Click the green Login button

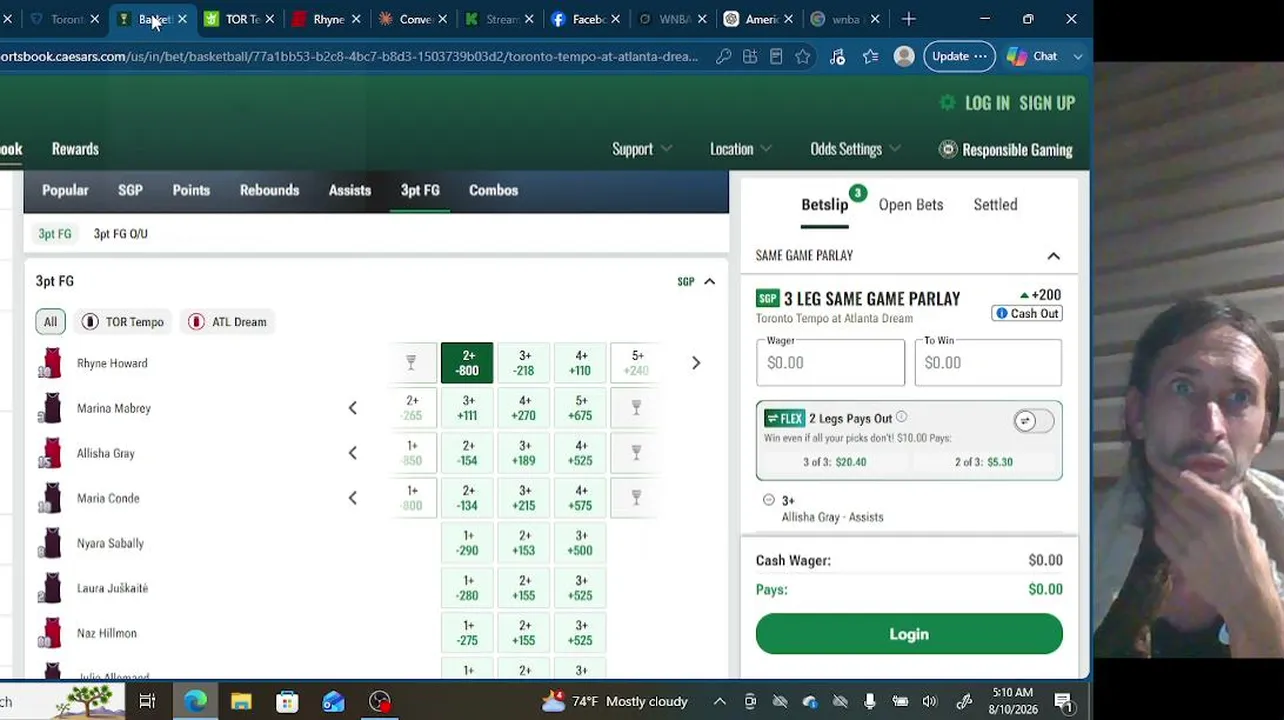coord(909,634)
